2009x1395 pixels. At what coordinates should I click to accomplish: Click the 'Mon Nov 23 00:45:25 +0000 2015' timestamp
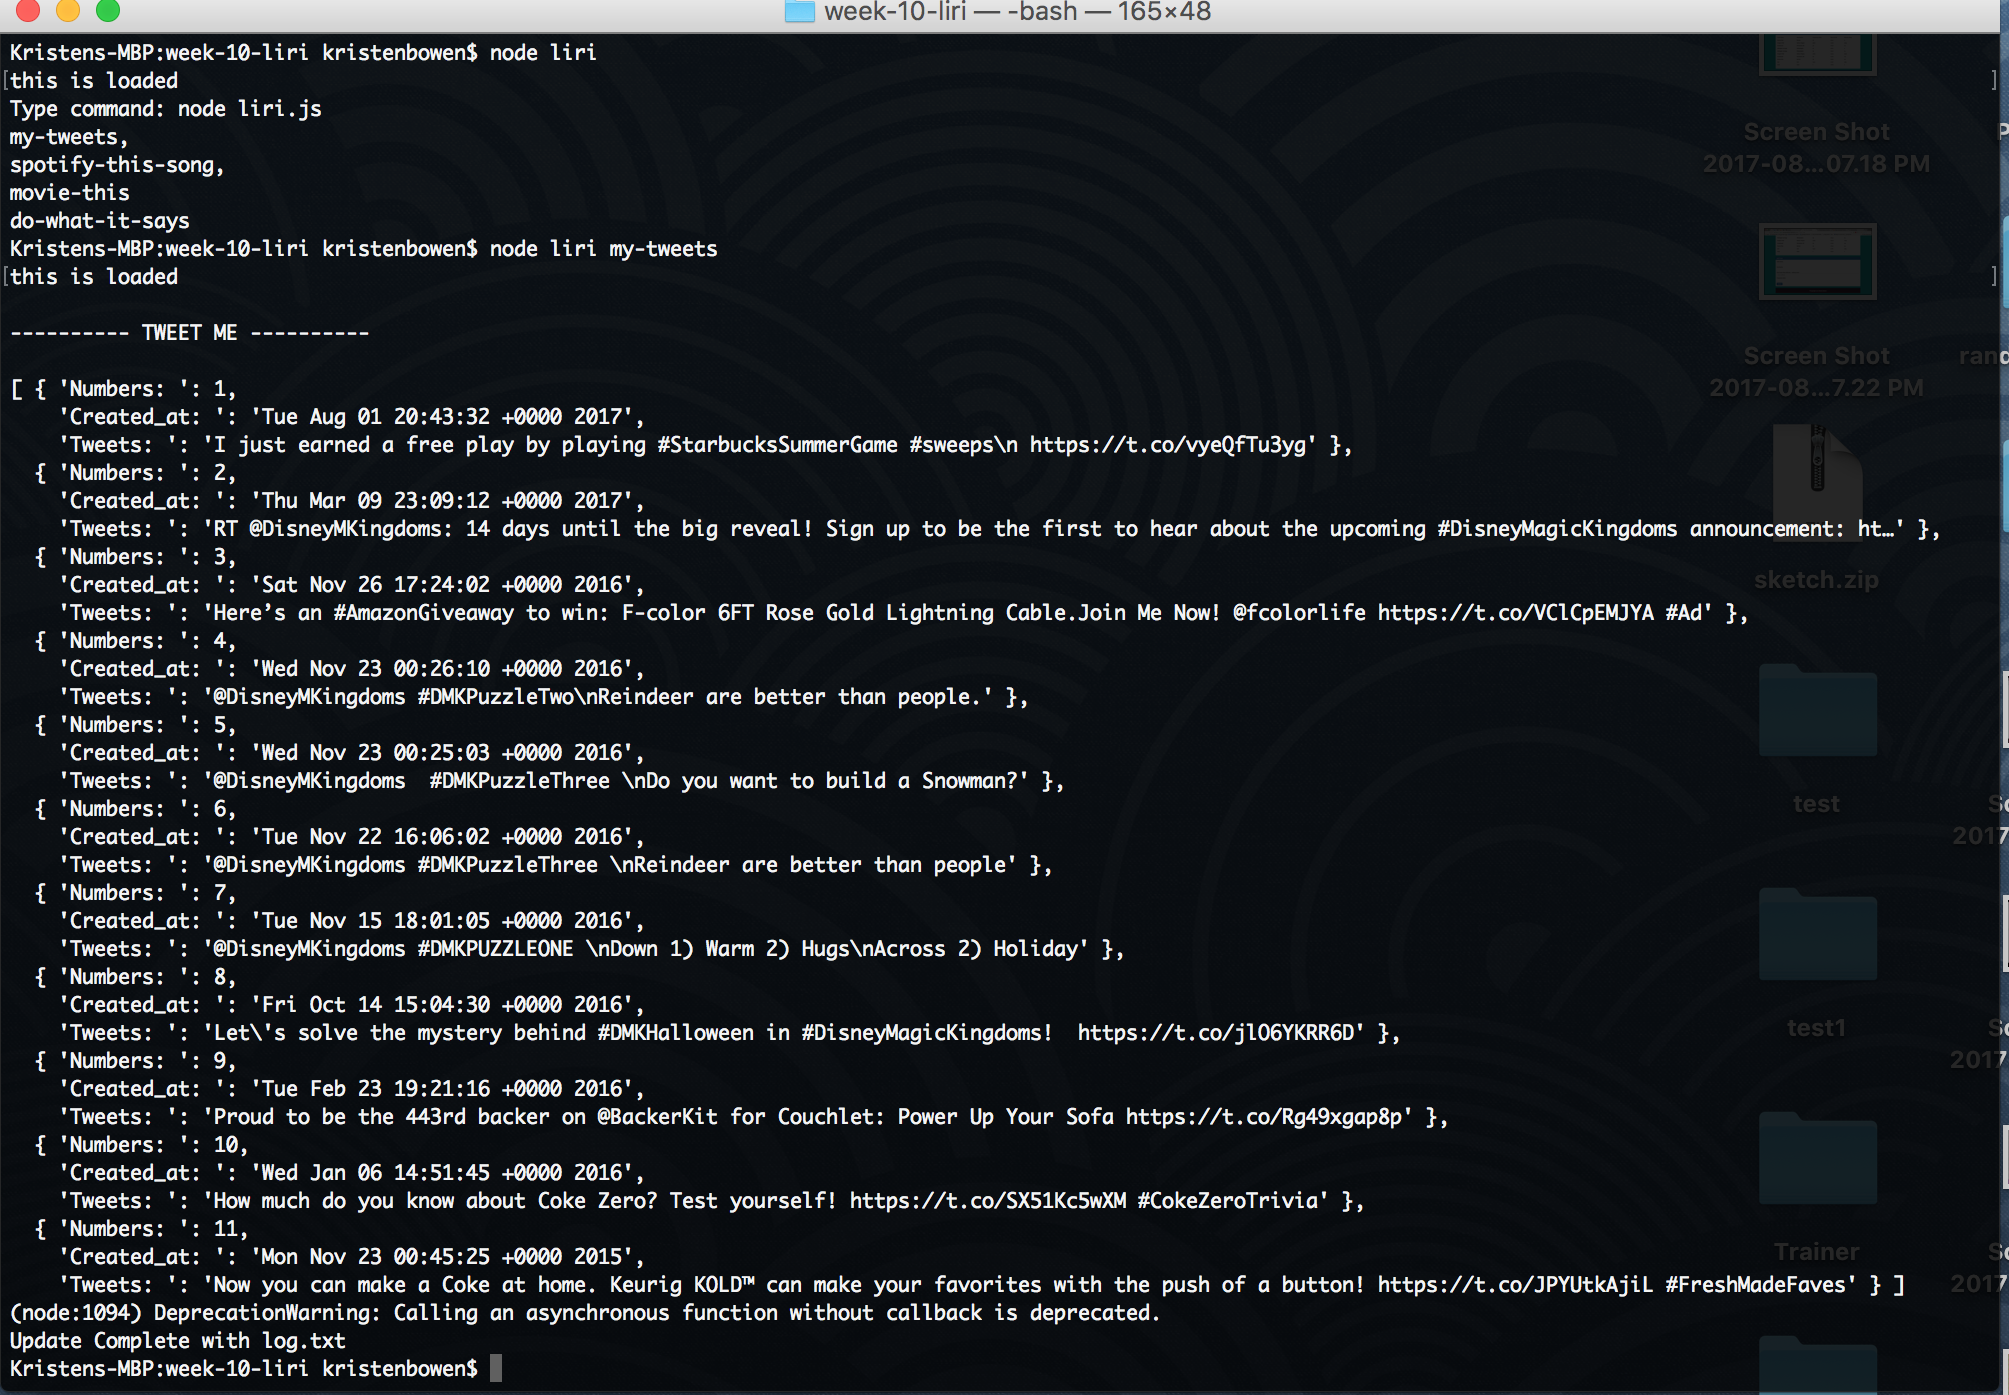click(441, 1256)
